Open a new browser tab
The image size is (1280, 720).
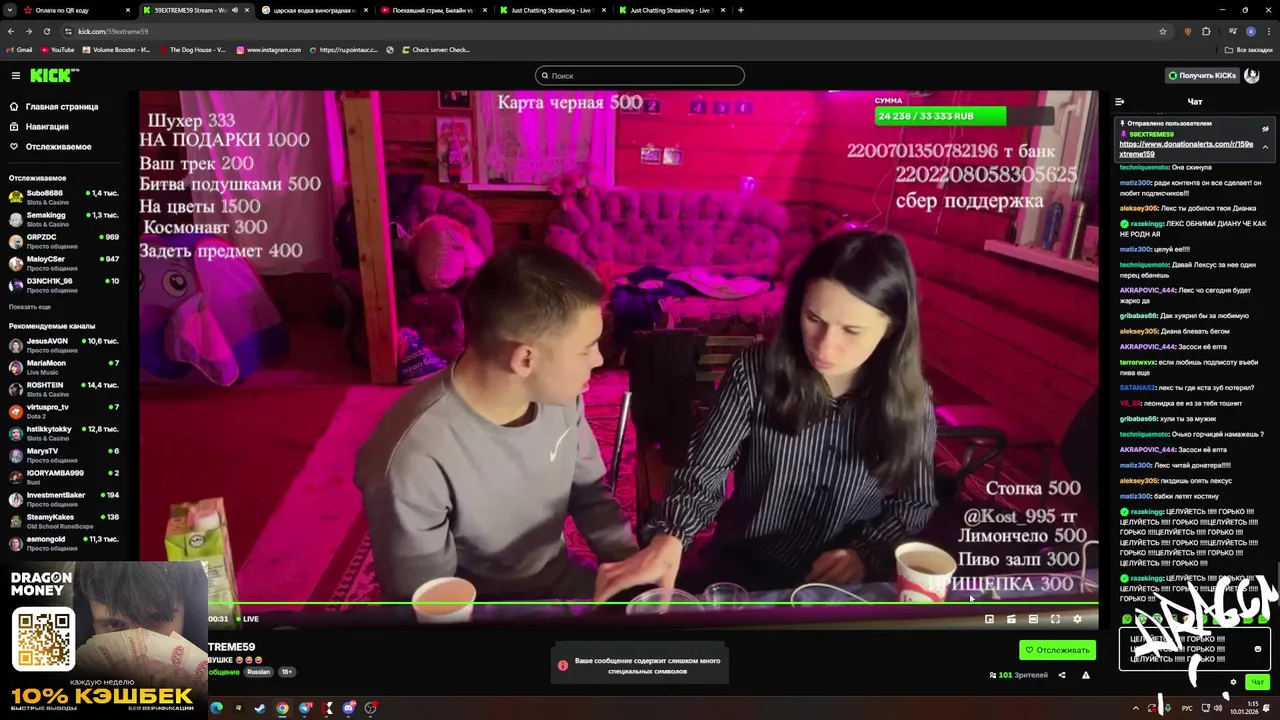coord(740,10)
